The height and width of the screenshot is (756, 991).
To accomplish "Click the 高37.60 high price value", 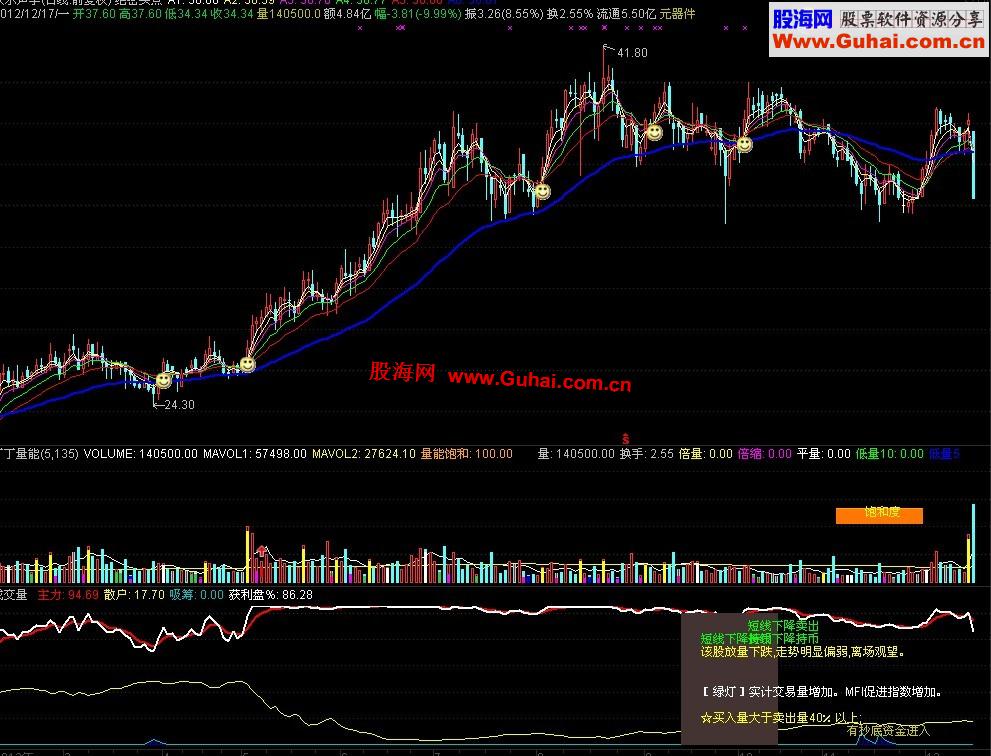I will (x=140, y=13).
